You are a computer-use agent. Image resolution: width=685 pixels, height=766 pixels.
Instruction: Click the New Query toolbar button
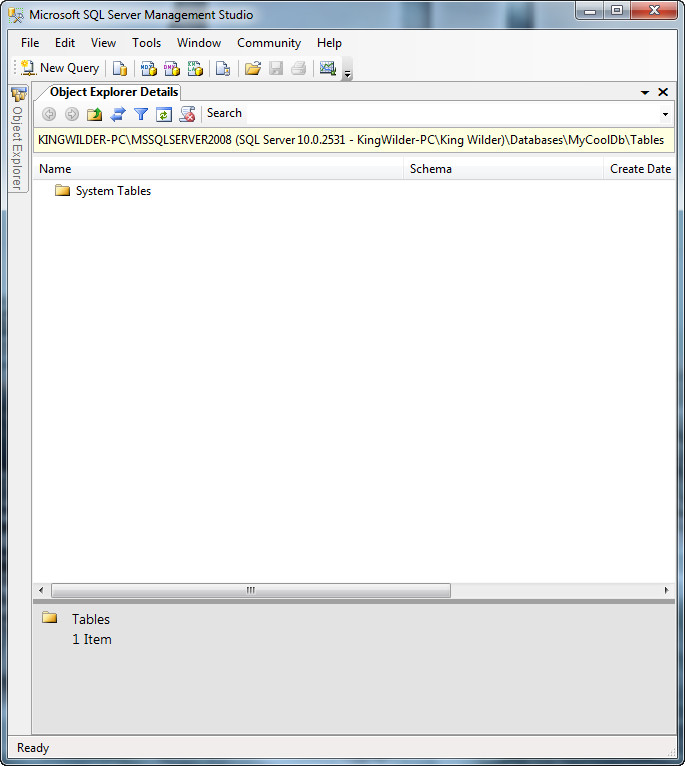point(61,68)
